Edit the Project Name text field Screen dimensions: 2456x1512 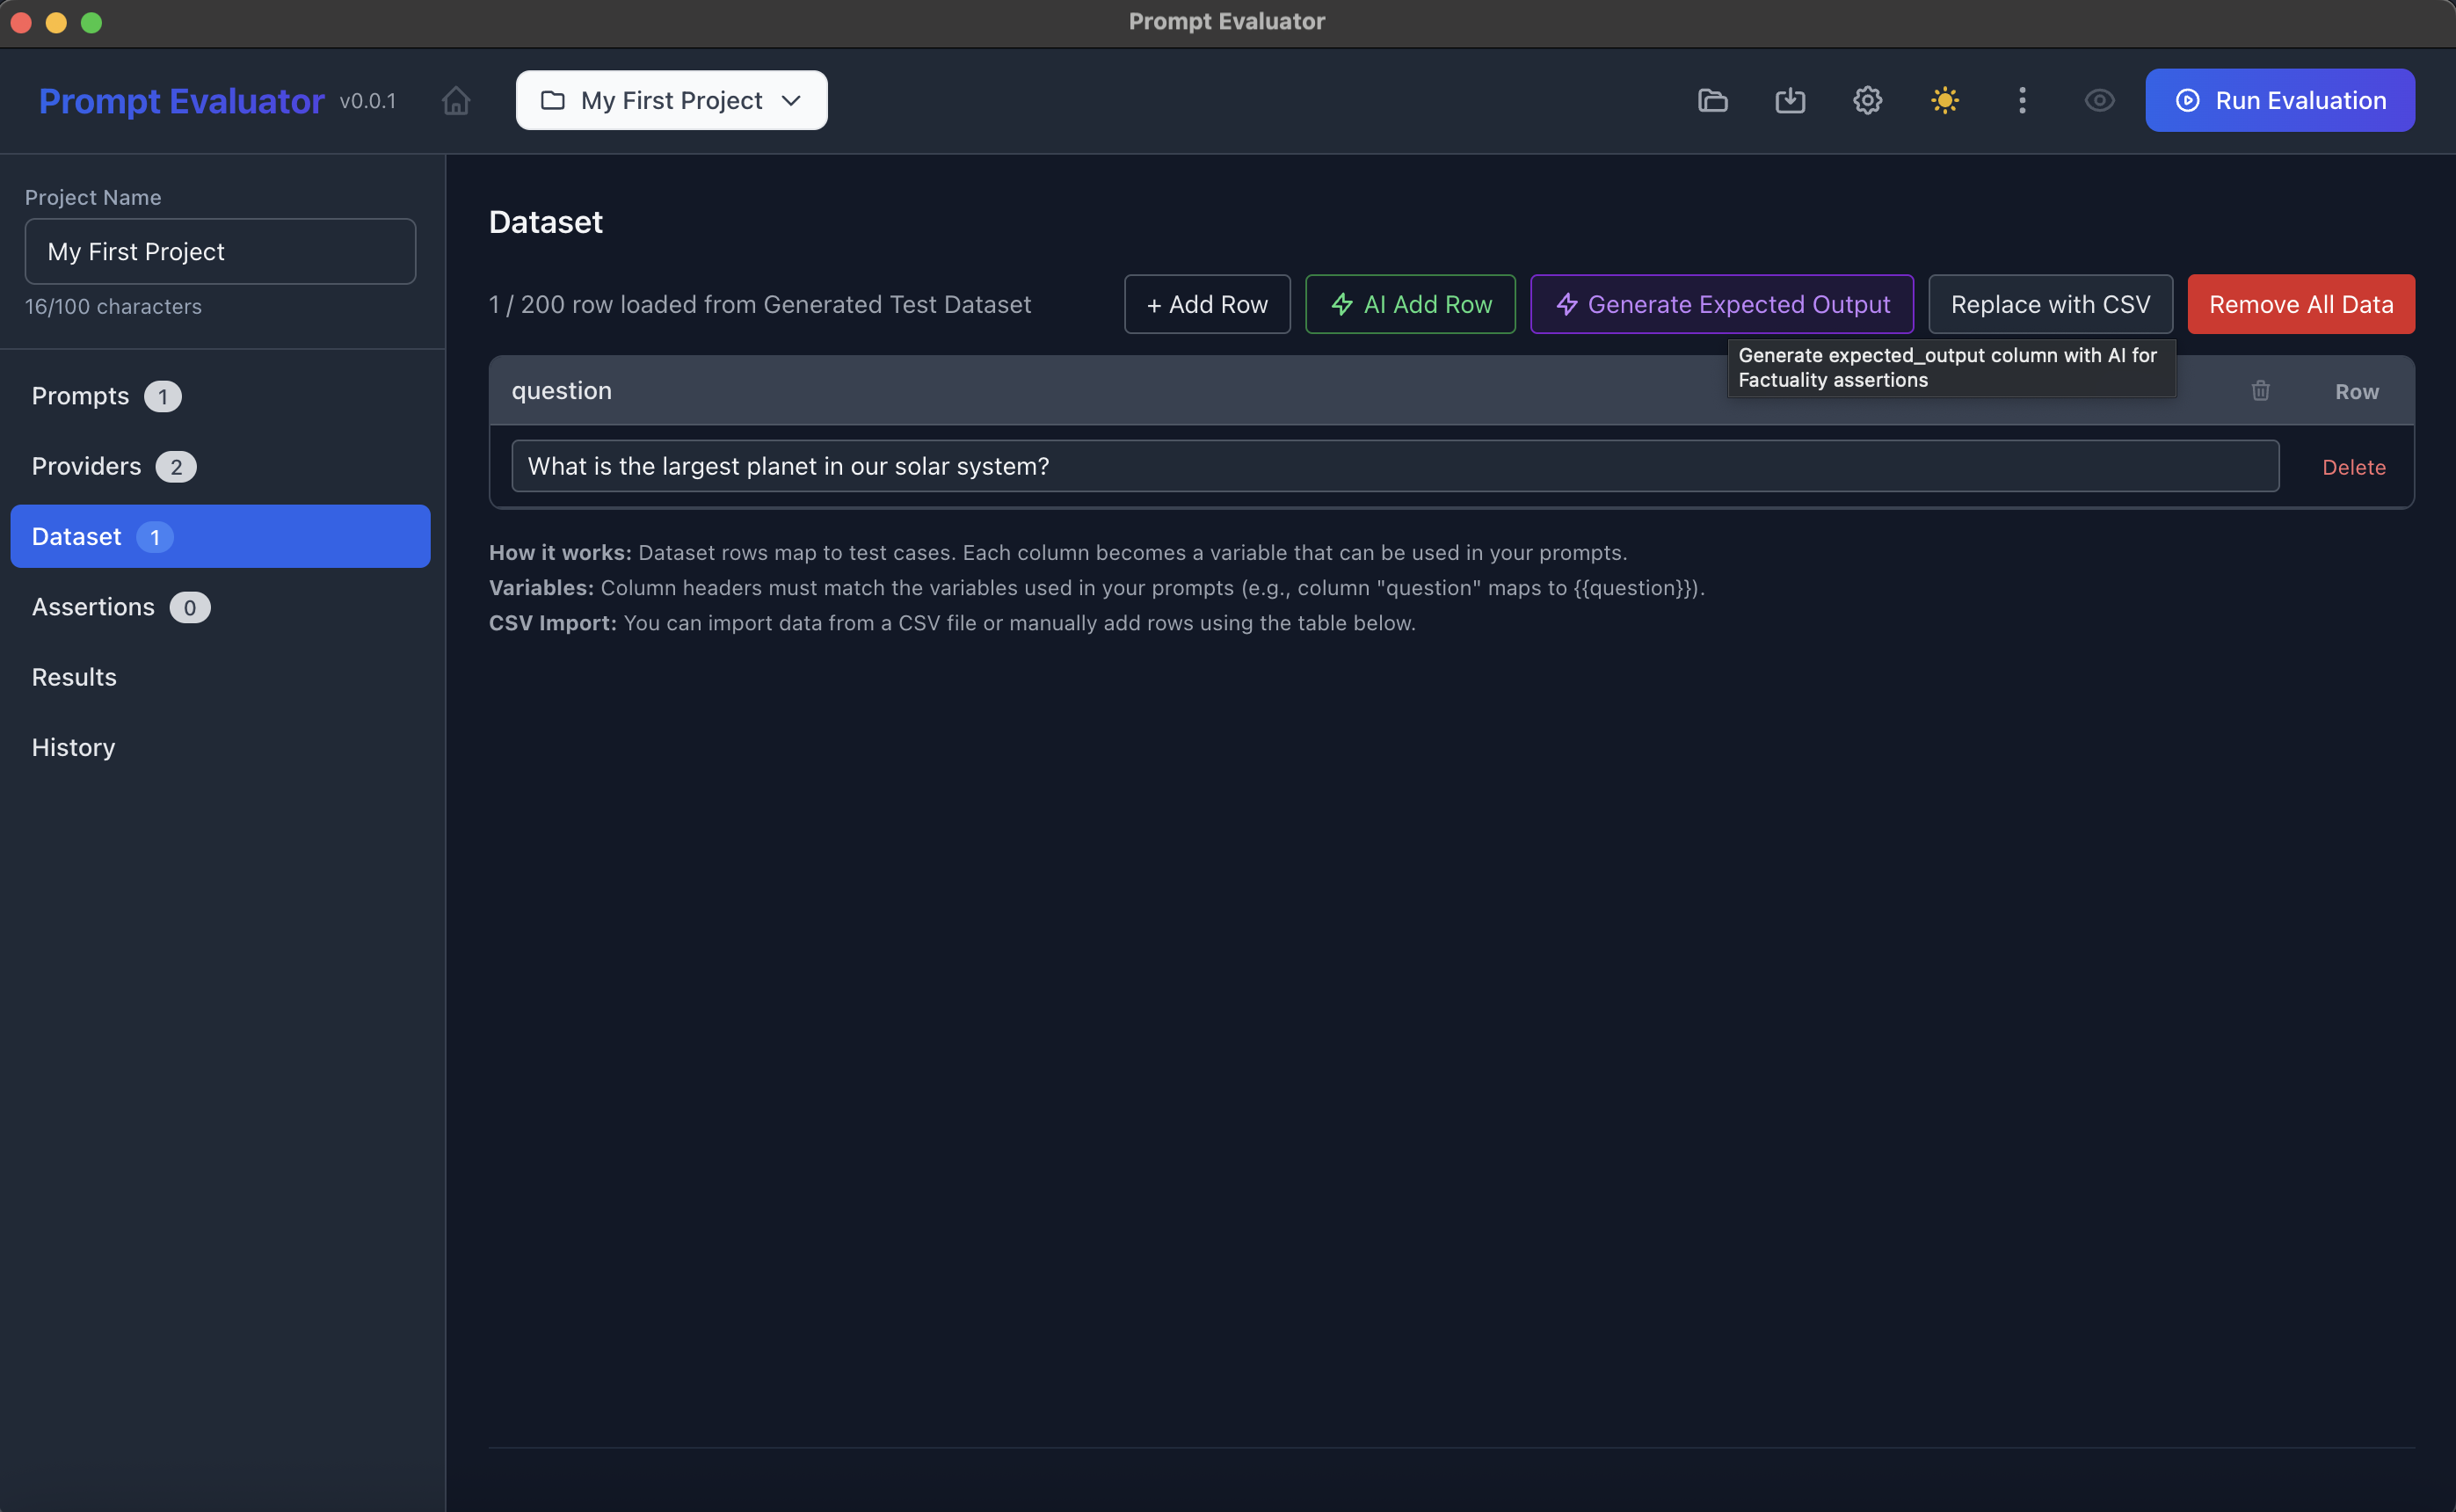(x=220, y=251)
